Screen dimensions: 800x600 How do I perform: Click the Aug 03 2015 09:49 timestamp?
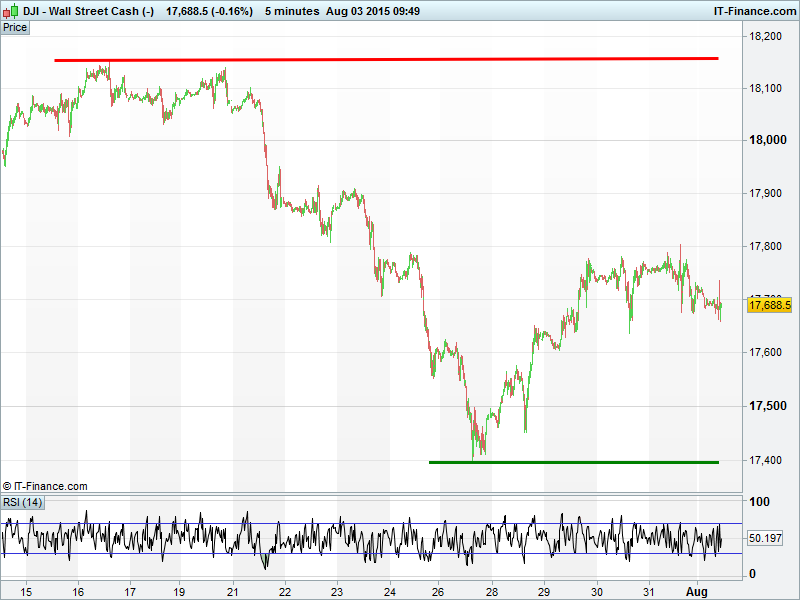point(373,11)
